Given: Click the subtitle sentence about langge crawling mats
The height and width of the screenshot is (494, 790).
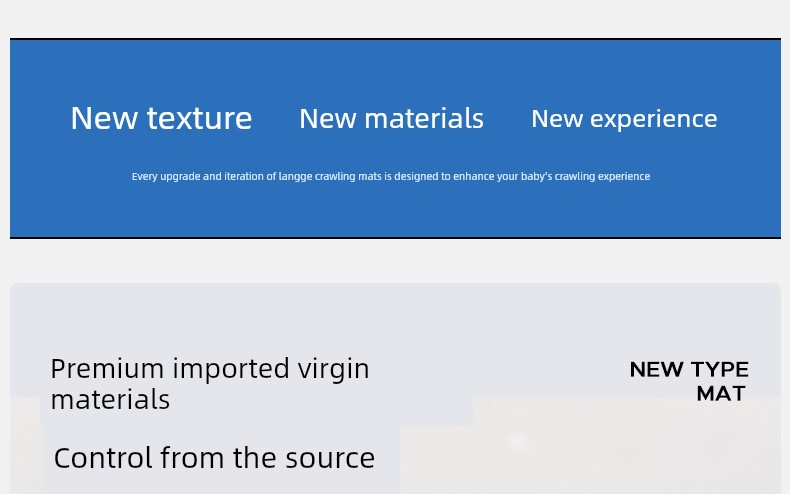Looking at the screenshot, I should (391, 176).
